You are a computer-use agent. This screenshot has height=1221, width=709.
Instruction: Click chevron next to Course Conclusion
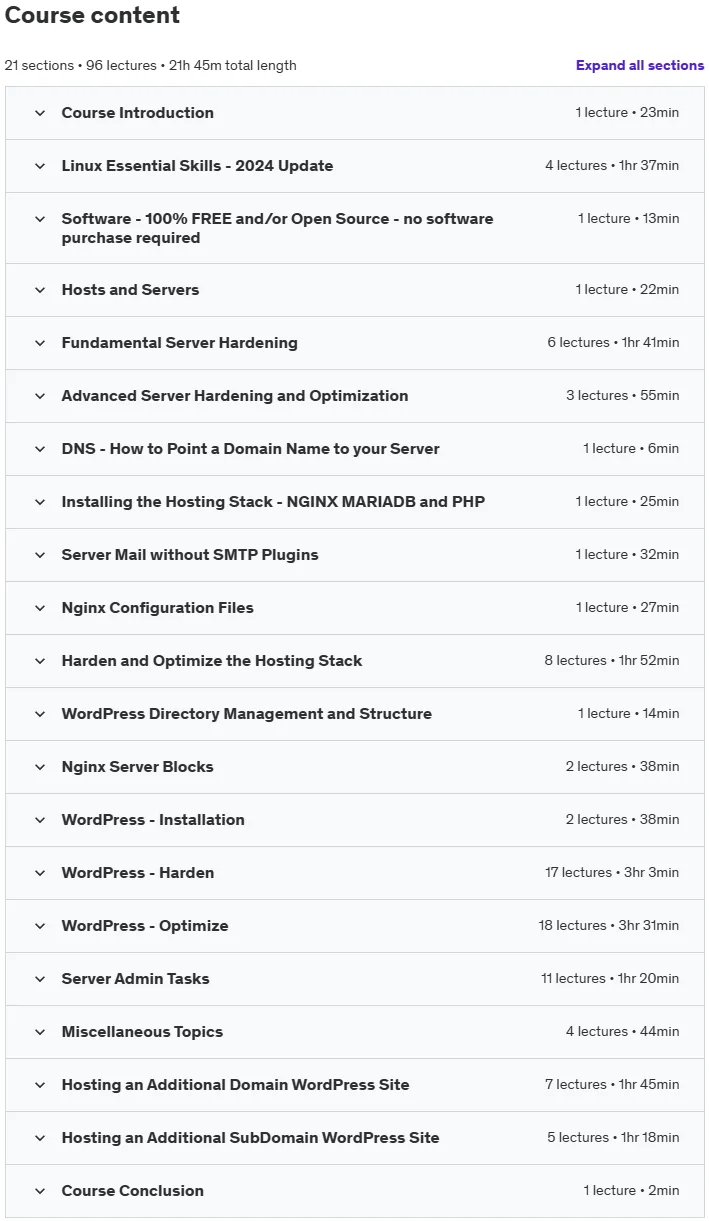tap(40, 1191)
